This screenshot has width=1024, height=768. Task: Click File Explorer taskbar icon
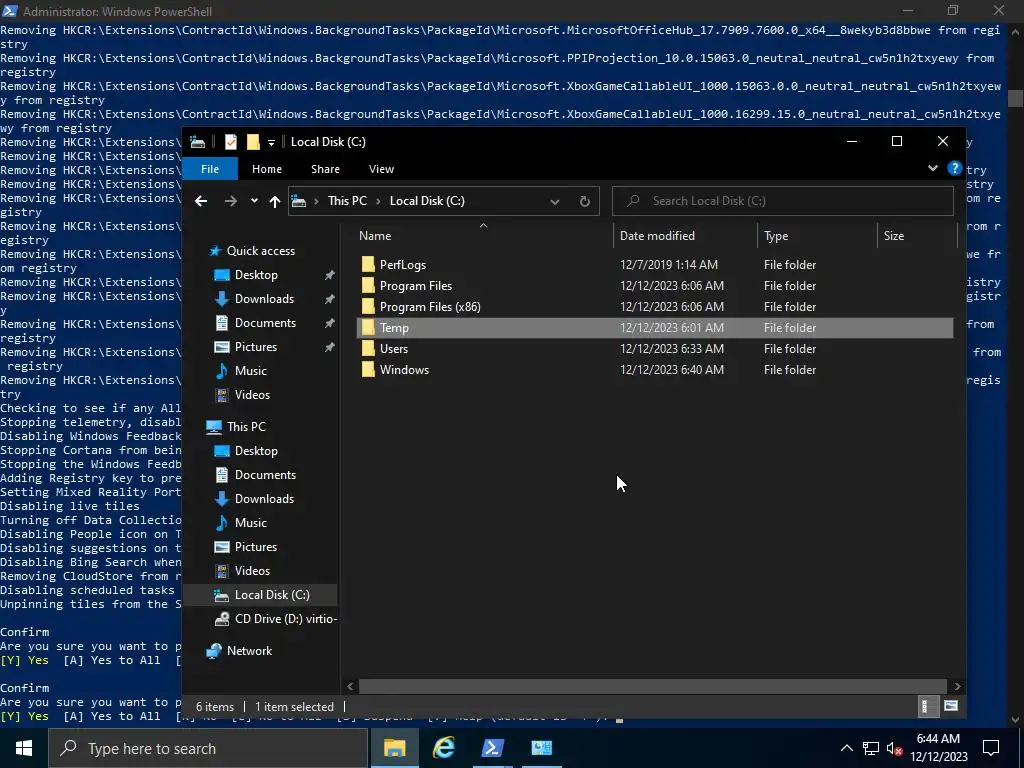pyautogui.click(x=394, y=748)
